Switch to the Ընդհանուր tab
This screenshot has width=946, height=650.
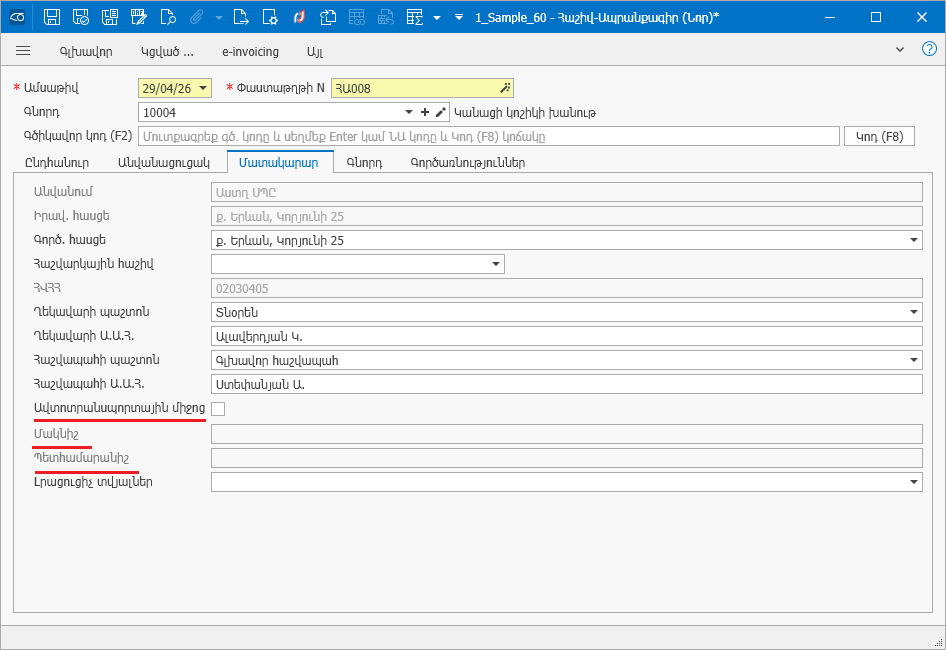click(57, 163)
